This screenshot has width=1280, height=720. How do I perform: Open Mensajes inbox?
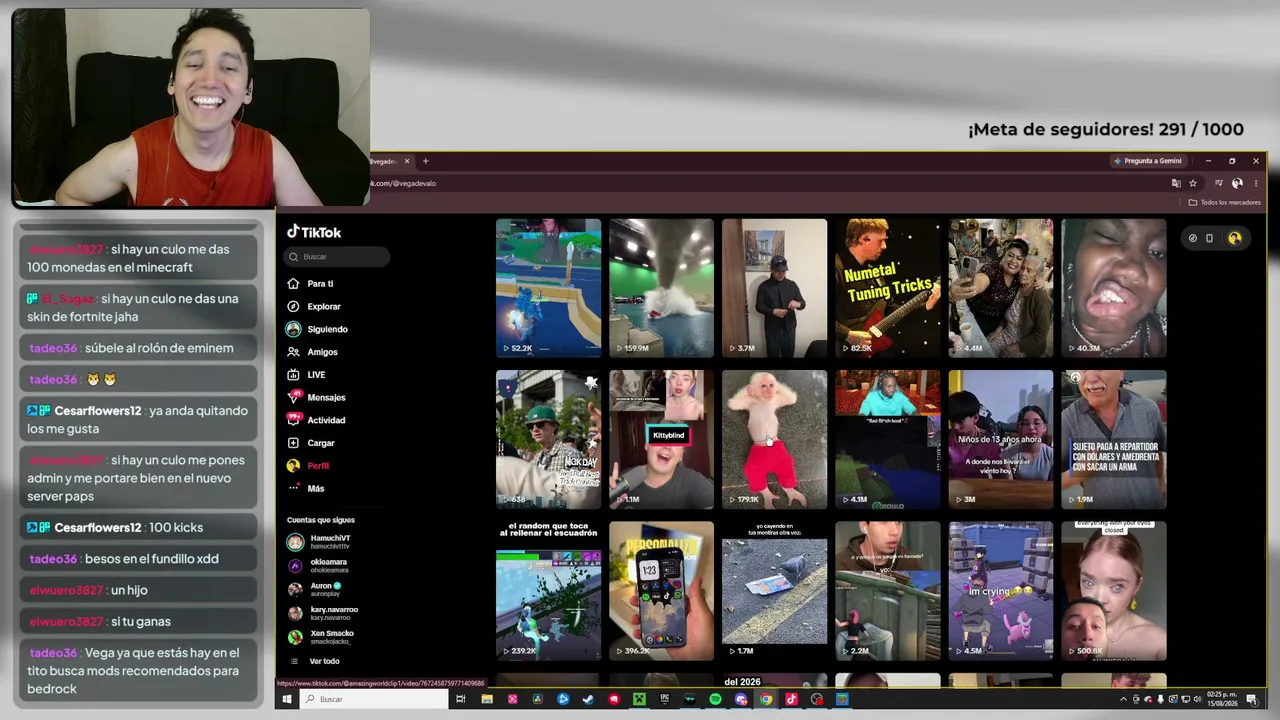pyautogui.click(x=316, y=397)
